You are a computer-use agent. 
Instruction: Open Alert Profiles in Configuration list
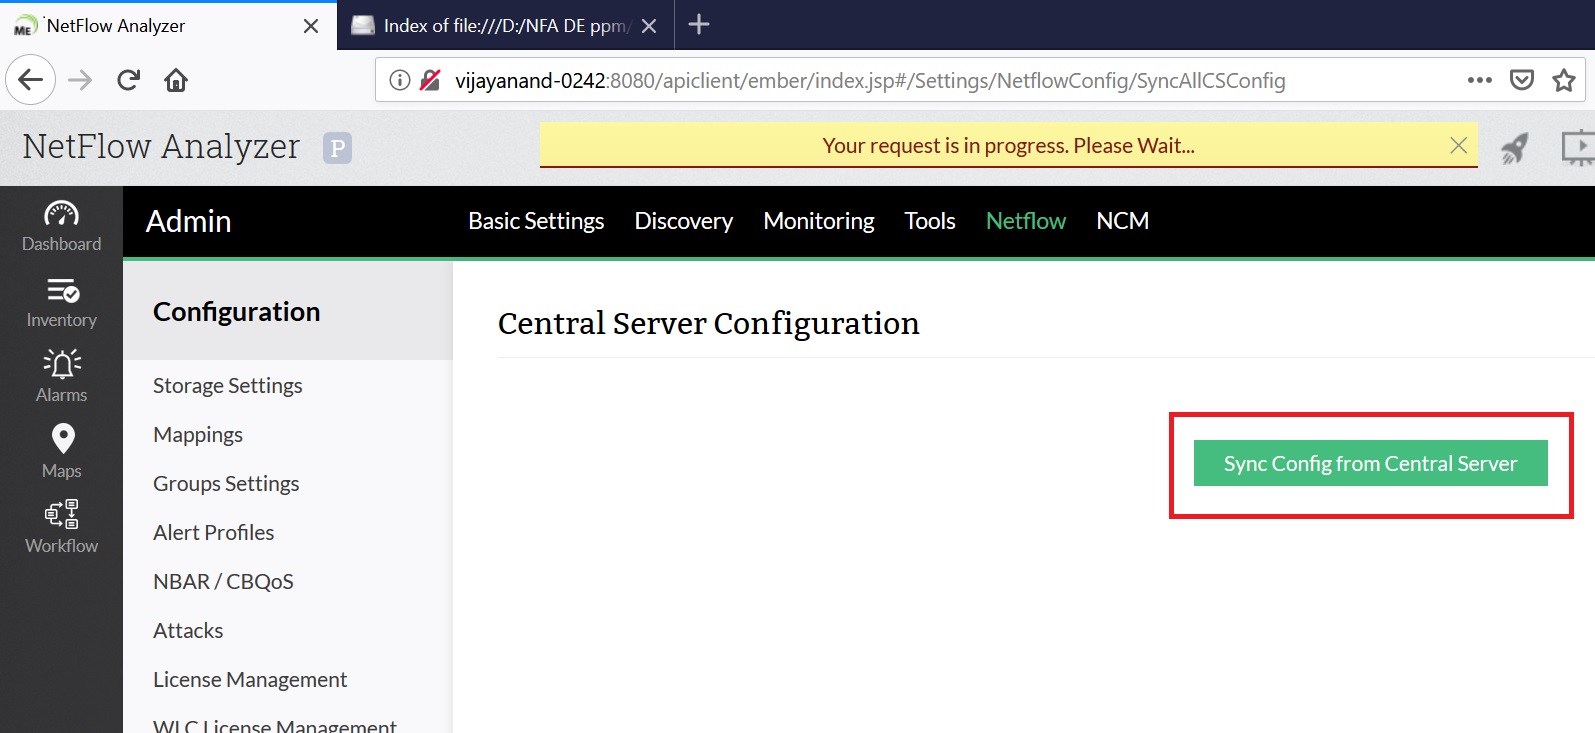point(214,533)
